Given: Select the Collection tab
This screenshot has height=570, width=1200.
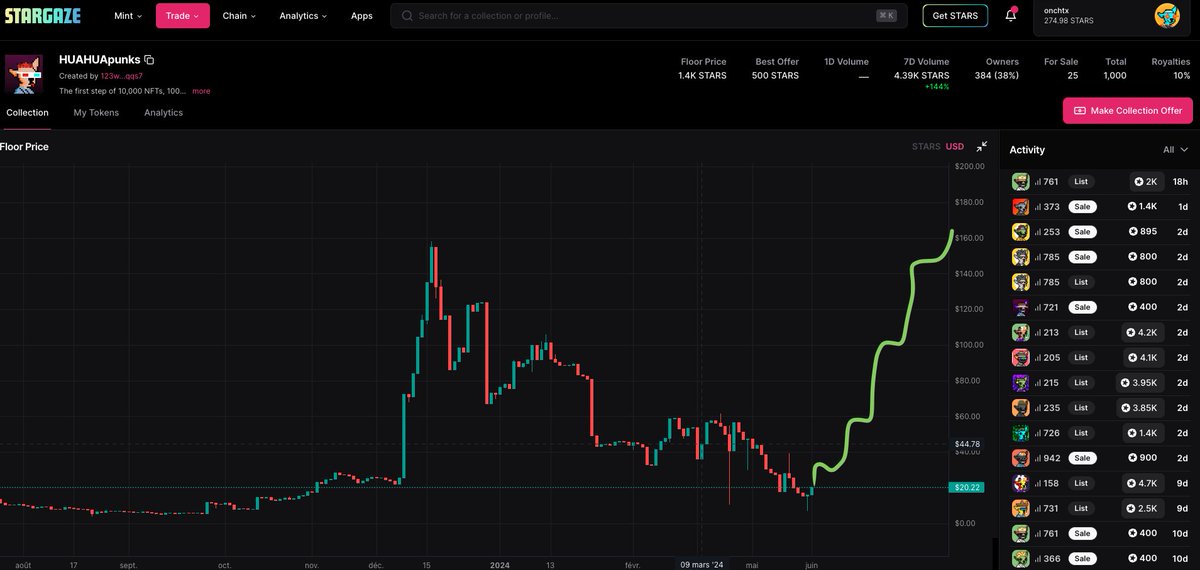Looking at the screenshot, I should pos(27,112).
